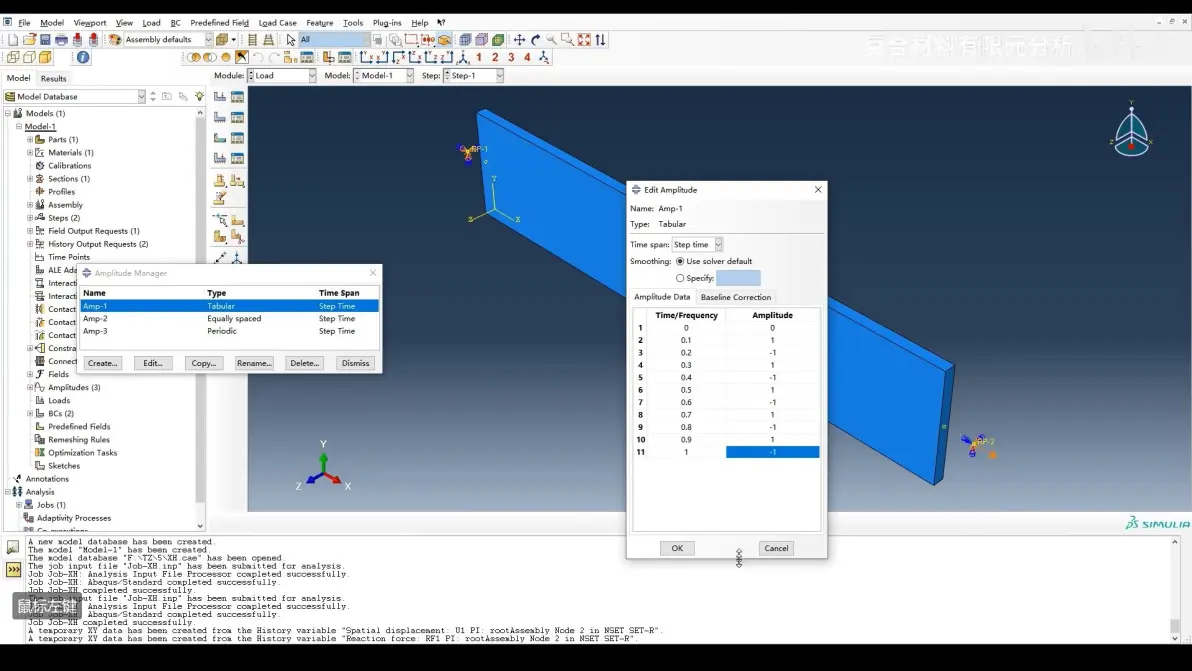This screenshot has width=1192, height=671.
Task: Print the viewport icon
Action: (x=62, y=40)
